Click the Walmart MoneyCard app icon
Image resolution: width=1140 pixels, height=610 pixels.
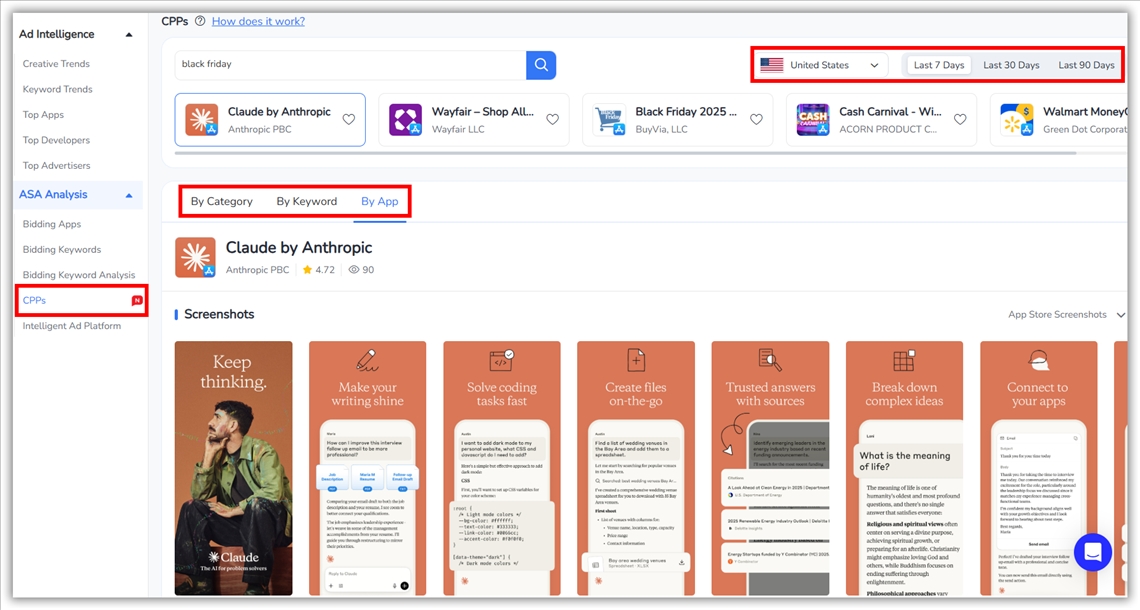1017,120
